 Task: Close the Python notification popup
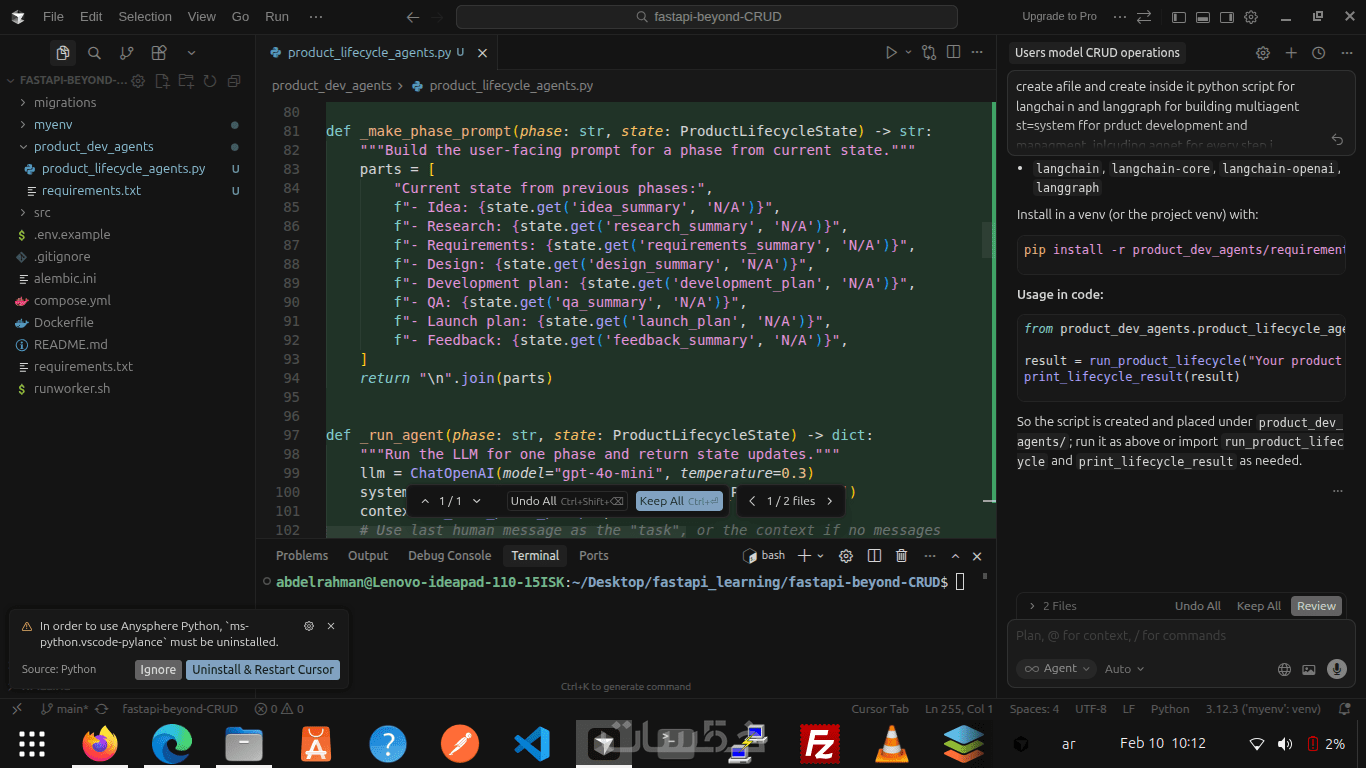coord(331,626)
